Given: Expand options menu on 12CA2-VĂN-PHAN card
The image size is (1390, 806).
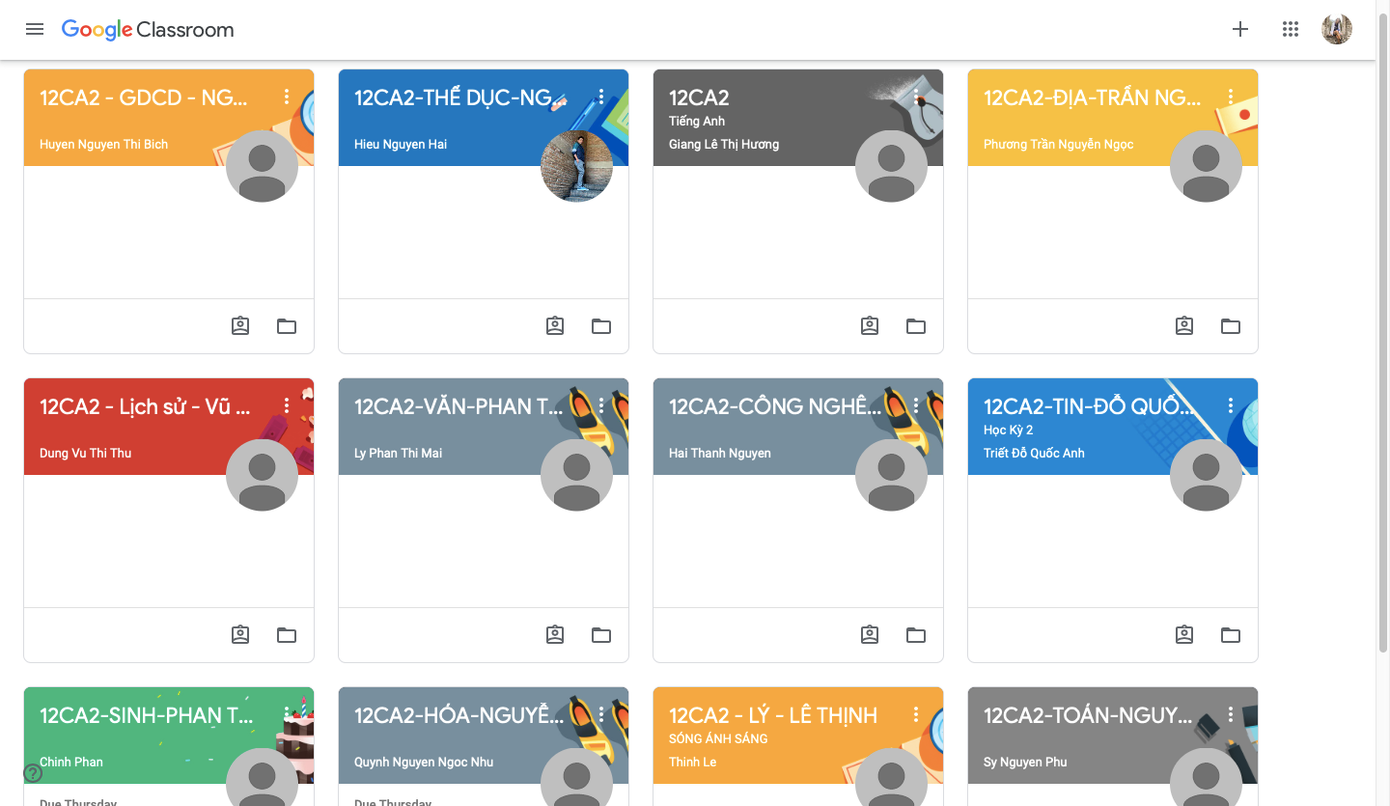Looking at the screenshot, I should [601, 406].
